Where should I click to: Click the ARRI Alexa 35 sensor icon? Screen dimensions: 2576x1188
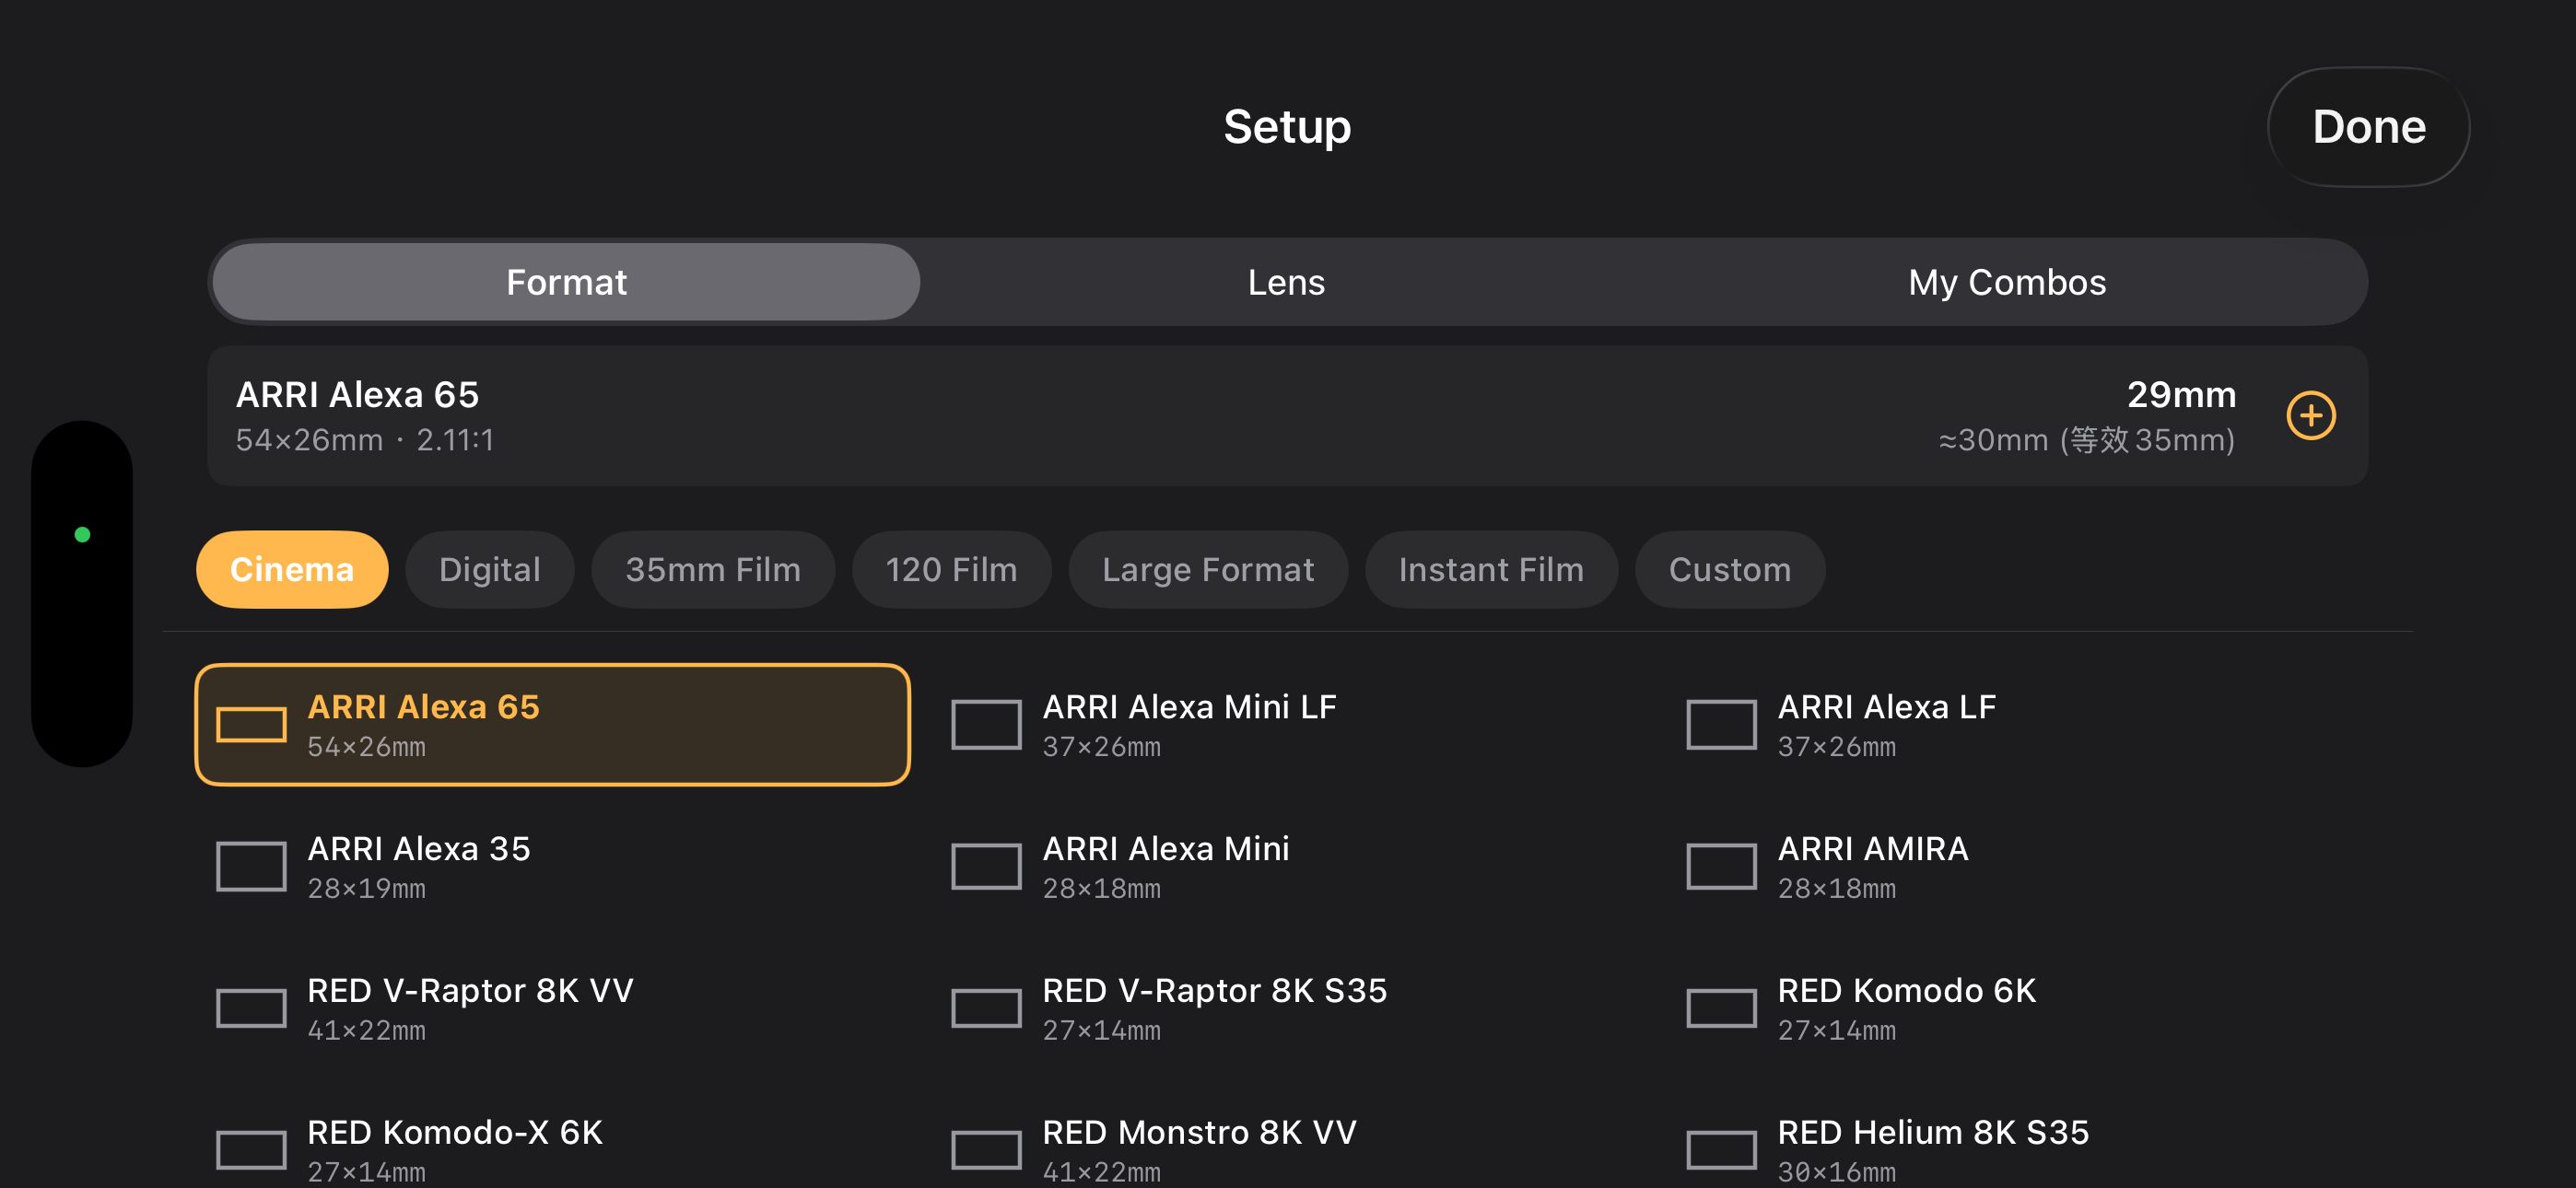click(251, 866)
